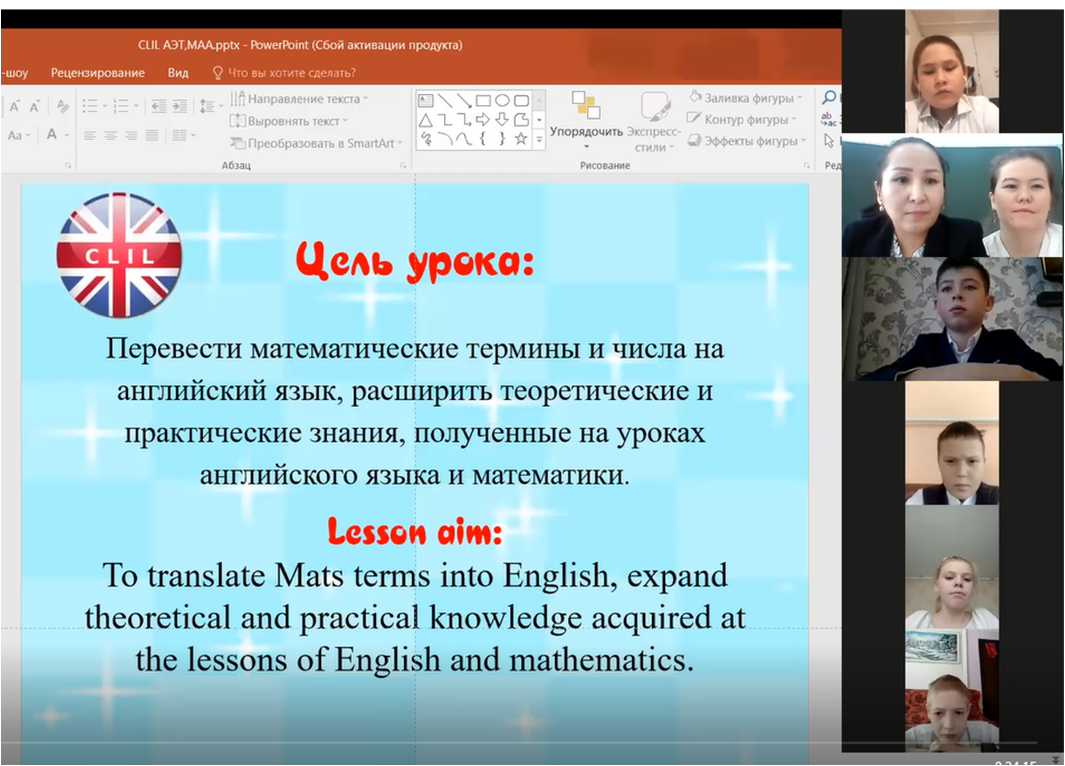Image resolution: width=1065 pixels, height=766 pixels.
Task: Select the triangle shape in the gallery
Action: (x=425, y=120)
